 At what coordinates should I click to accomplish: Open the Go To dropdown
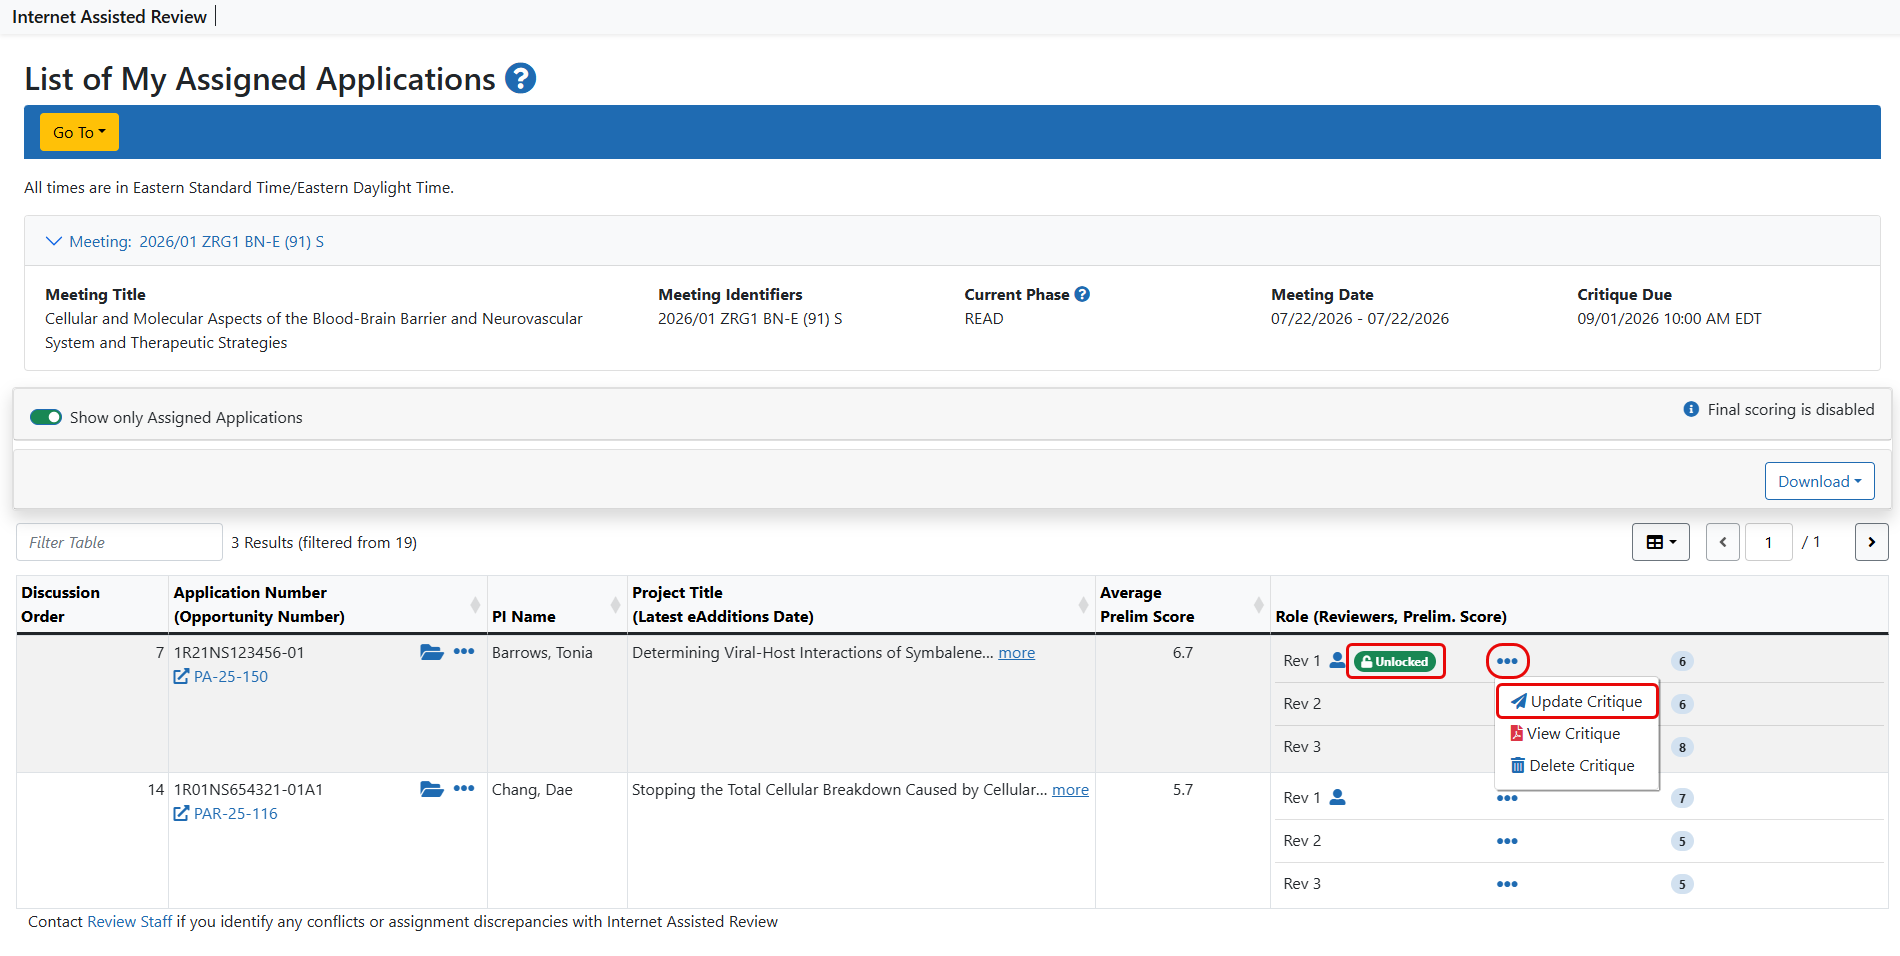(79, 132)
